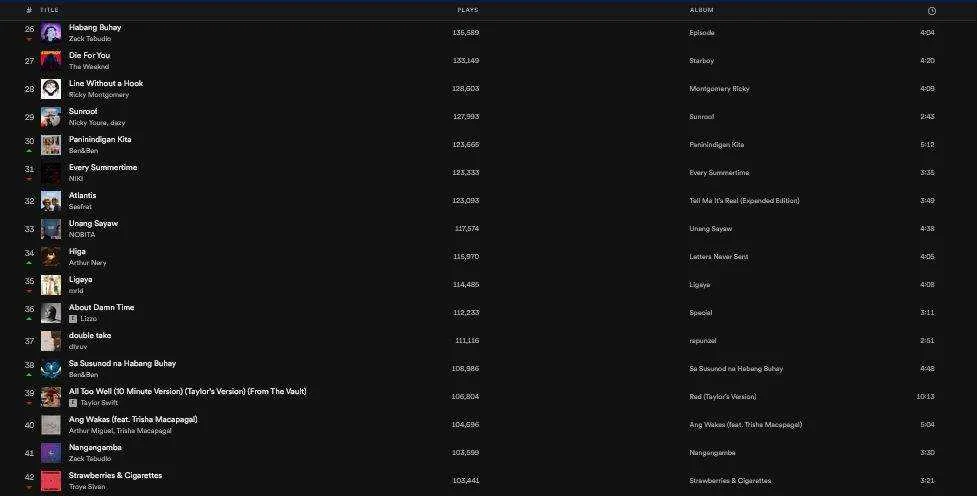The image size is (977, 496).
Task: Click rank number 33
Action: pos(29,229)
